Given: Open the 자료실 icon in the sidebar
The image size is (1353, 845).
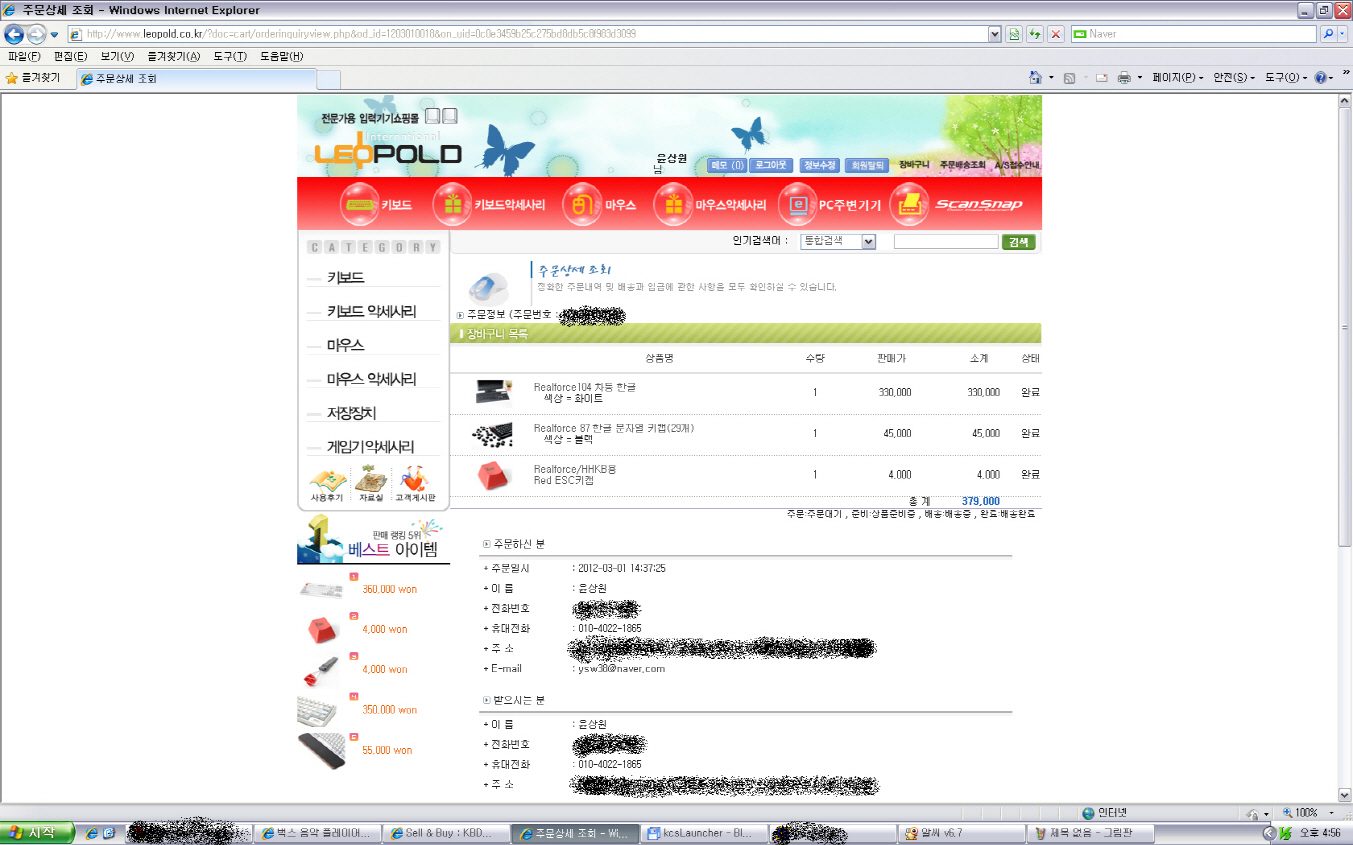Looking at the screenshot, I should (x=371, y=484).
